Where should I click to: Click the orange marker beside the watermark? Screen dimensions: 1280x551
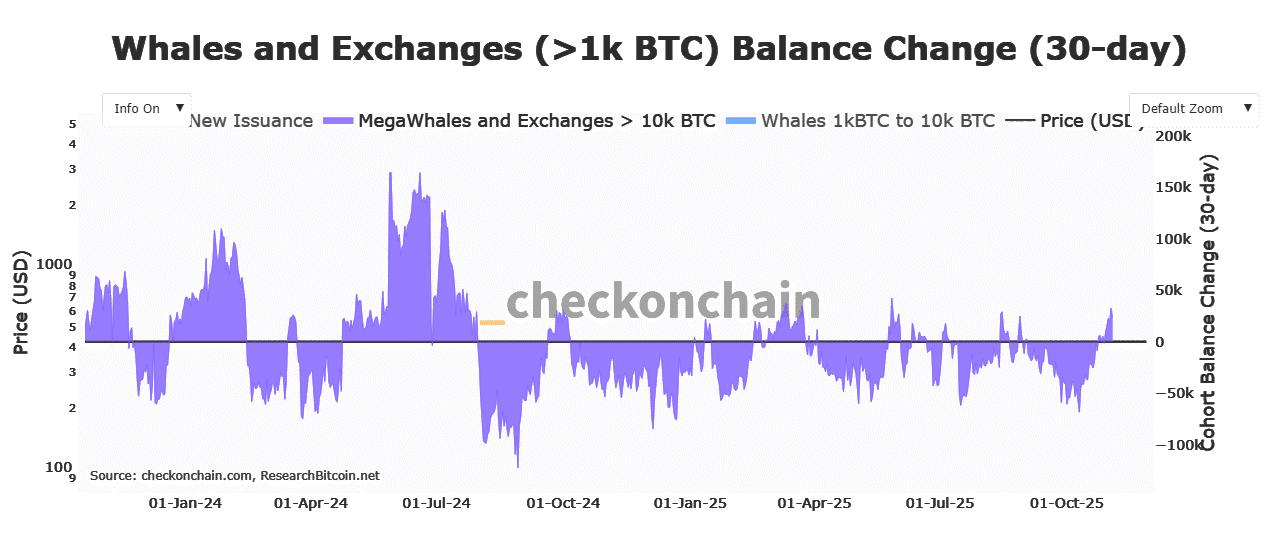492,322
